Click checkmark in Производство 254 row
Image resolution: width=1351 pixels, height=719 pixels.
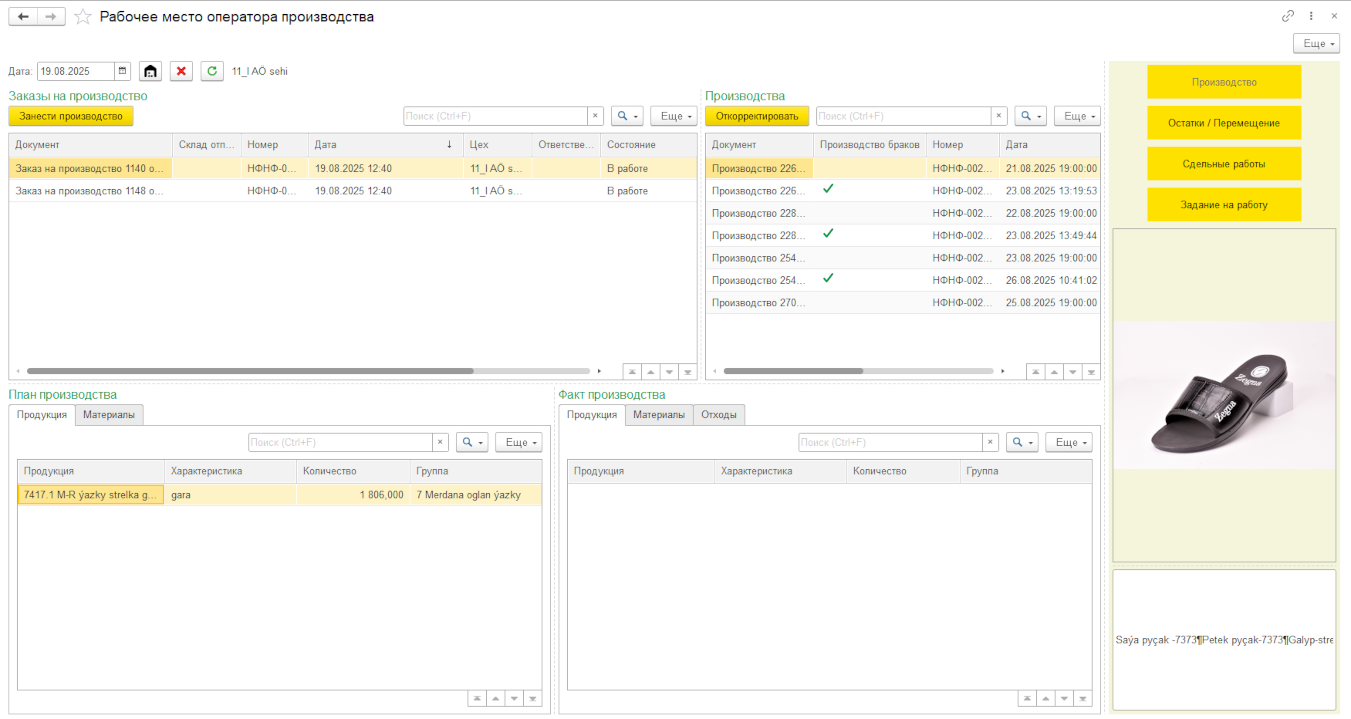(827, 279)
